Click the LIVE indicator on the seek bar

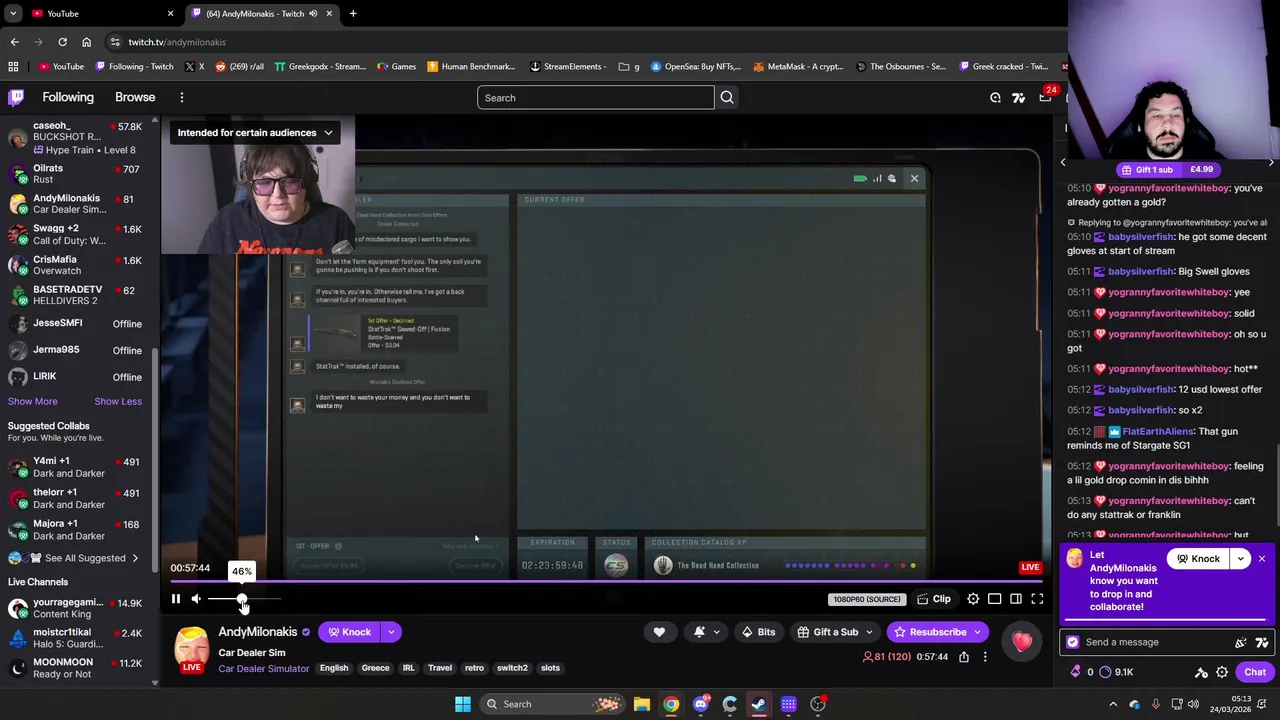pyautogui.click(x=1030, y=567)
